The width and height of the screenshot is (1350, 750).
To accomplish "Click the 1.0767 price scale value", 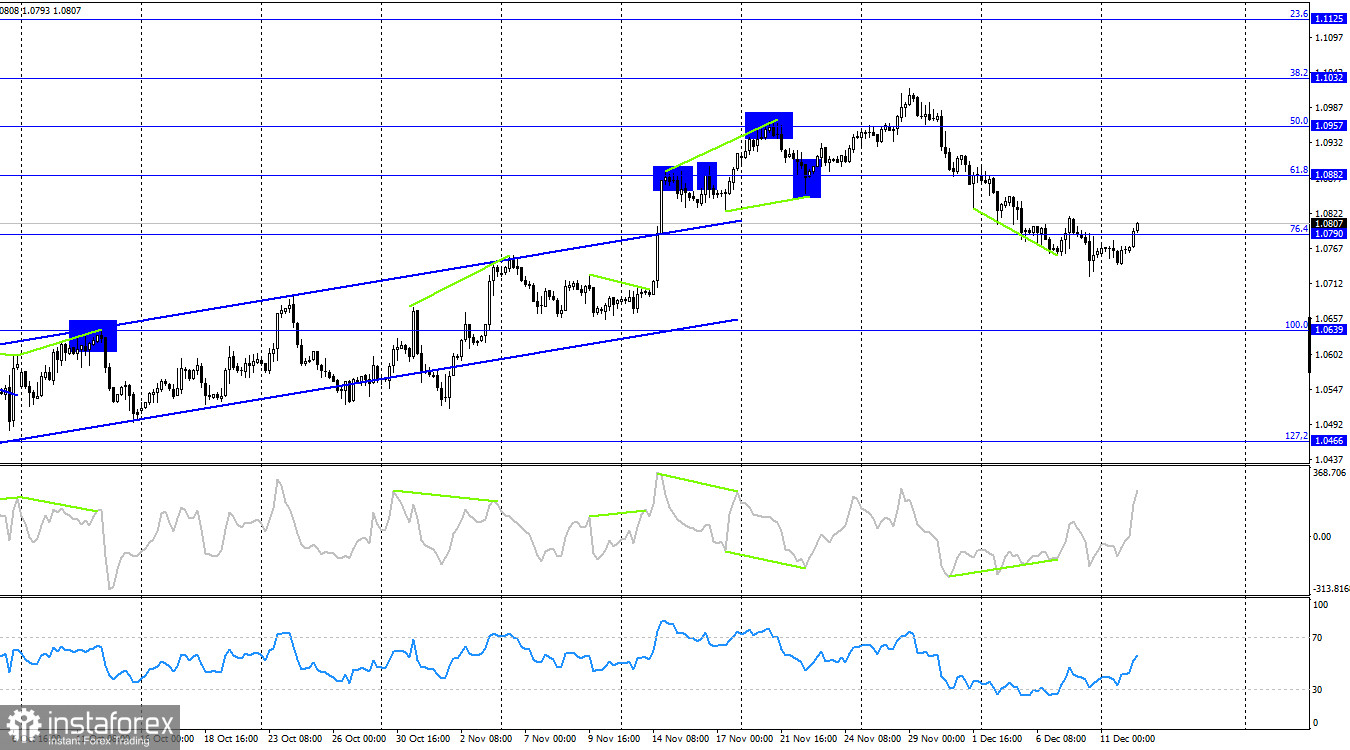I will click(x=1331, y=249).
